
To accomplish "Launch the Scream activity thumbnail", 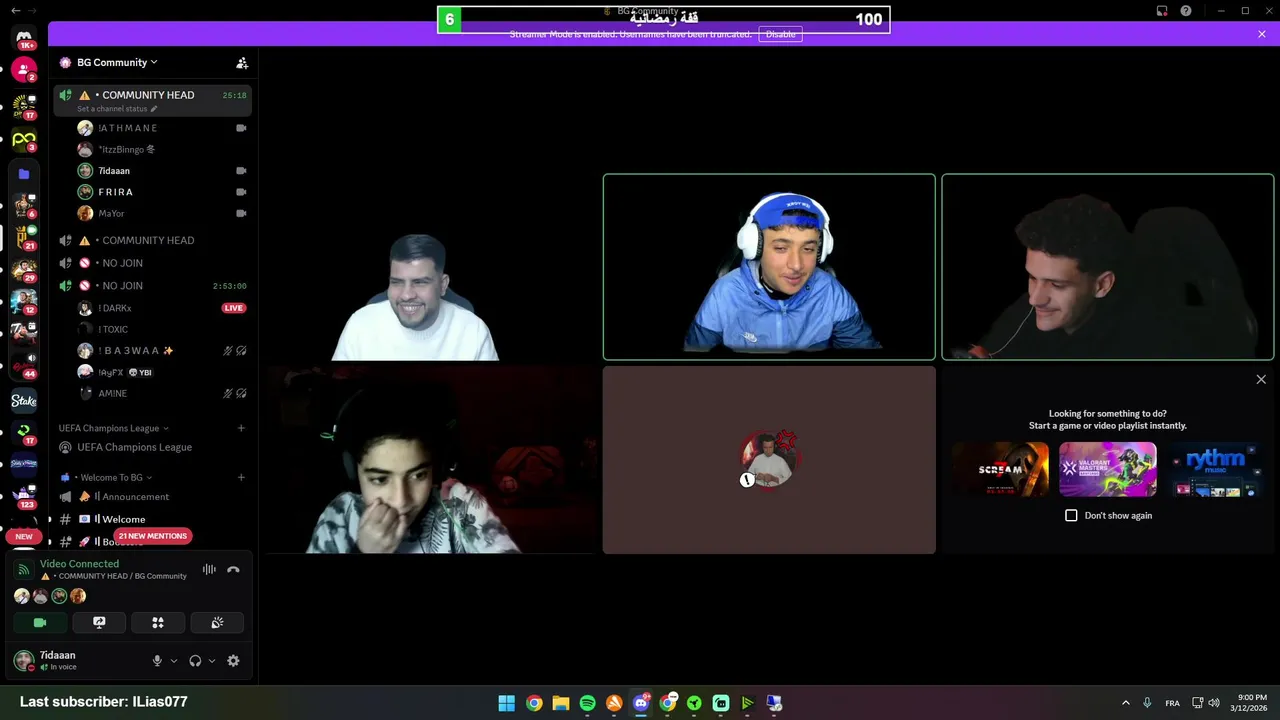I will coord(1000,469).
